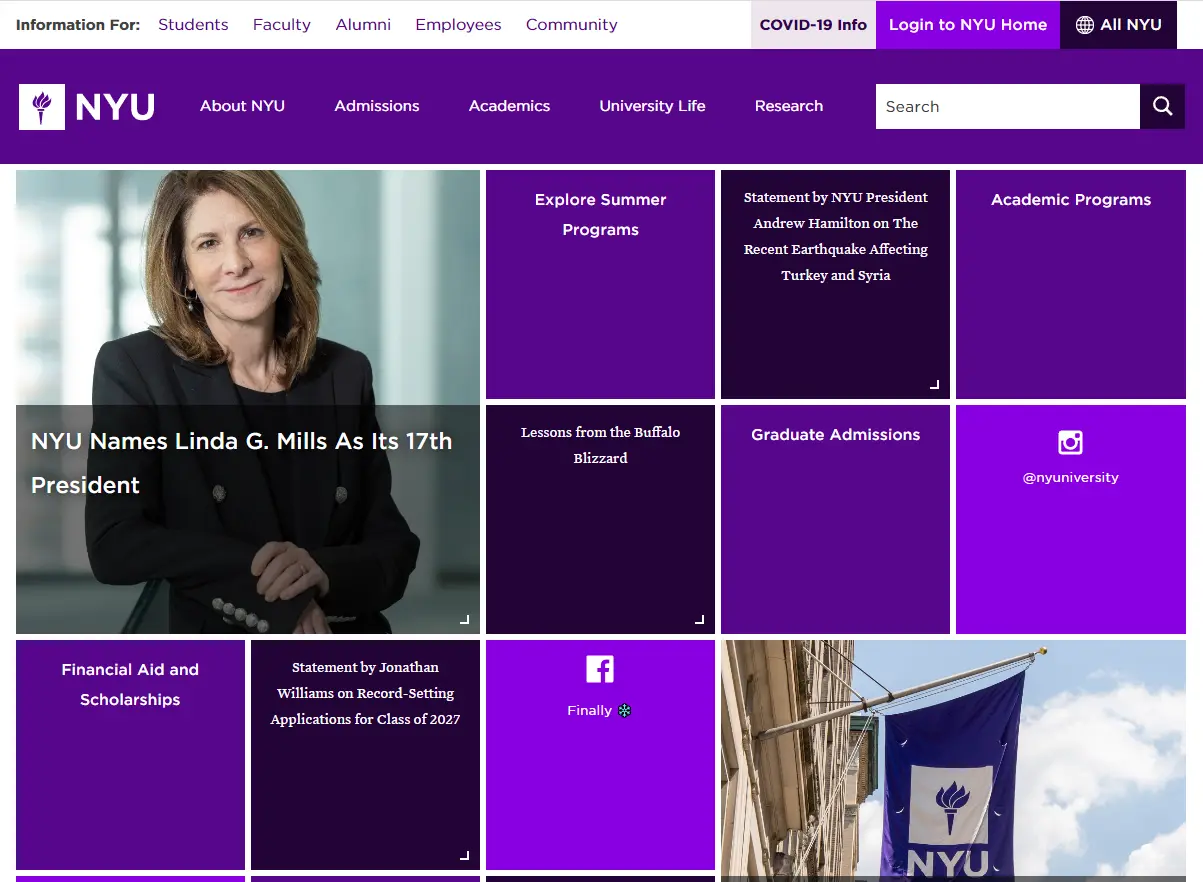
Task: Select the University Life menu item
Action: (652, 106)
